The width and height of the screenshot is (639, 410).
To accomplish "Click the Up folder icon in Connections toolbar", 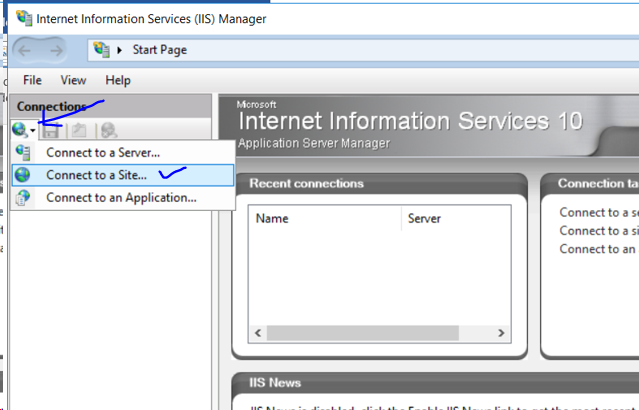I will 79,130.
